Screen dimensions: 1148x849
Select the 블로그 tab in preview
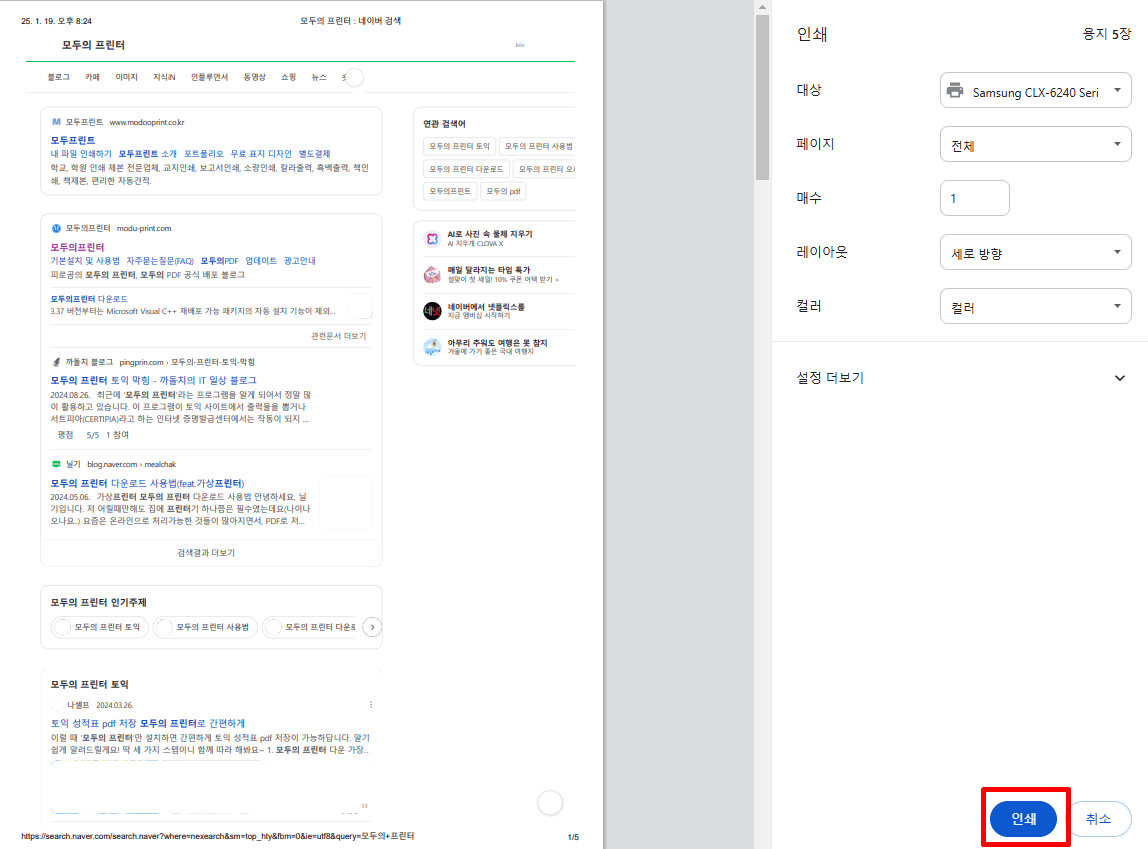coord(59,77)
